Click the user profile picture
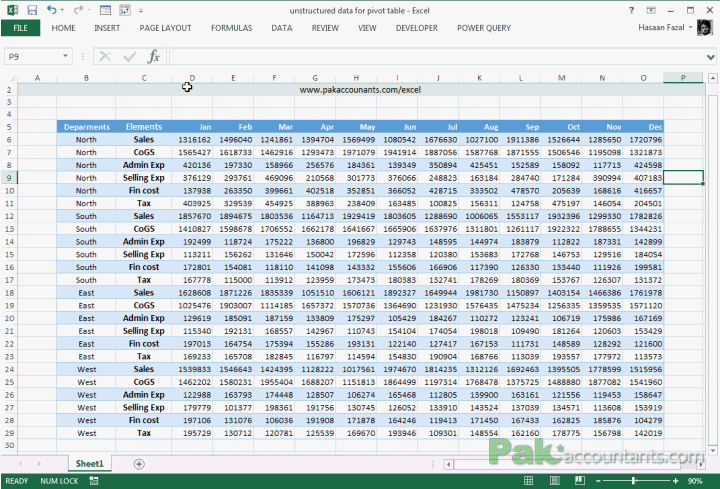 704,28
